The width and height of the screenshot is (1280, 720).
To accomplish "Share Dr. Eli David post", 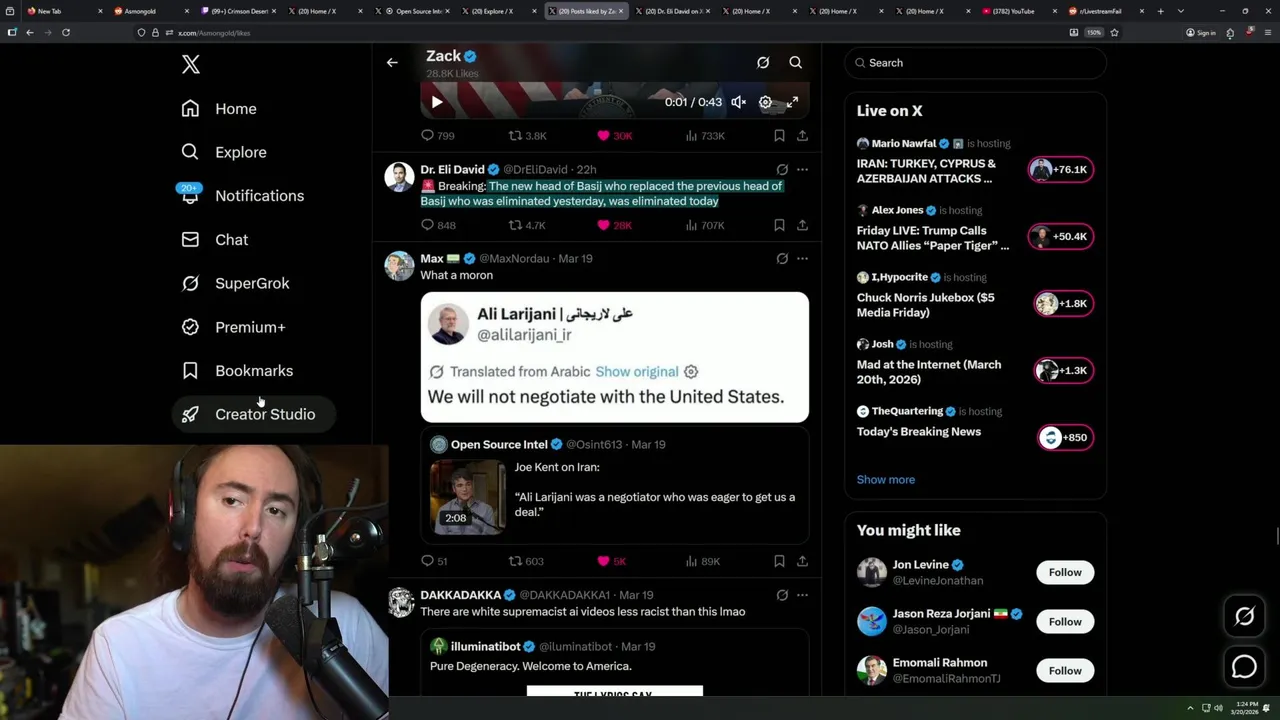I will coord(802,226).
